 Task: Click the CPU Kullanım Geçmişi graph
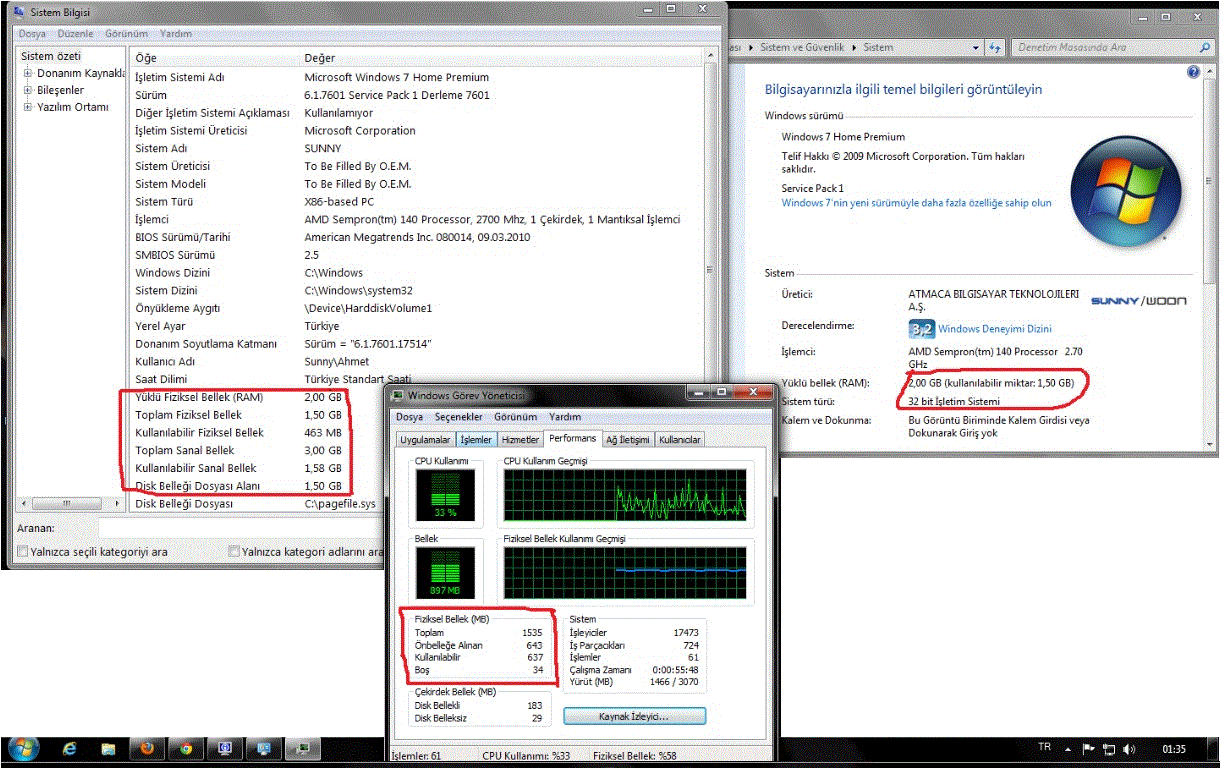click(x=624, y=494)
